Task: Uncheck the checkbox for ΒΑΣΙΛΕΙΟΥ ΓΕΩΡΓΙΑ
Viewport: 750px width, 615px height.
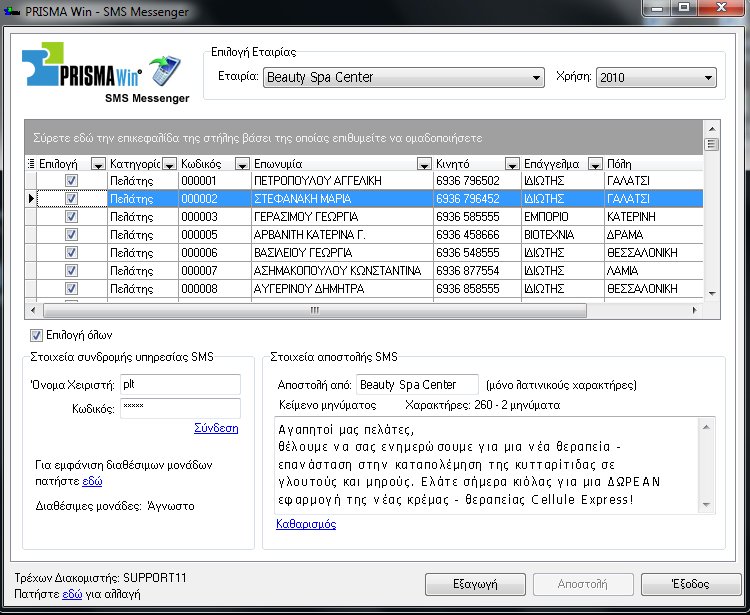Action: click(x=71, y=253)
